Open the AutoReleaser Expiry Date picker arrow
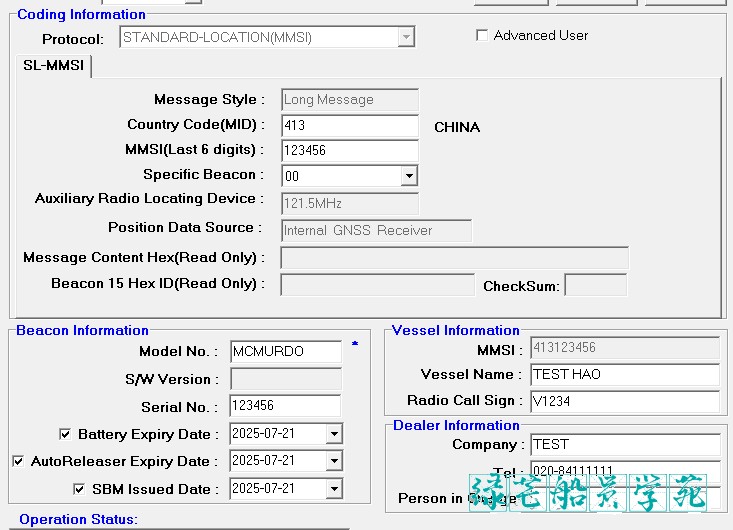 click(x=334, y=461)
